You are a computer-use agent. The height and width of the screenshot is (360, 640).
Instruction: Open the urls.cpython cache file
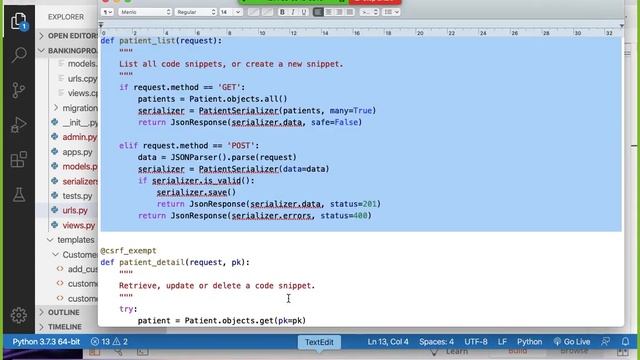pos(82,78)
